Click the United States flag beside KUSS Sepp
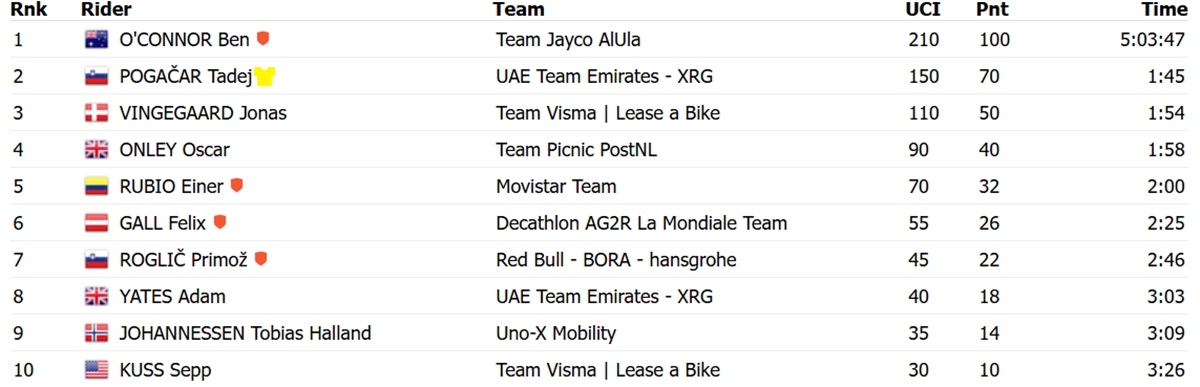 96,370
